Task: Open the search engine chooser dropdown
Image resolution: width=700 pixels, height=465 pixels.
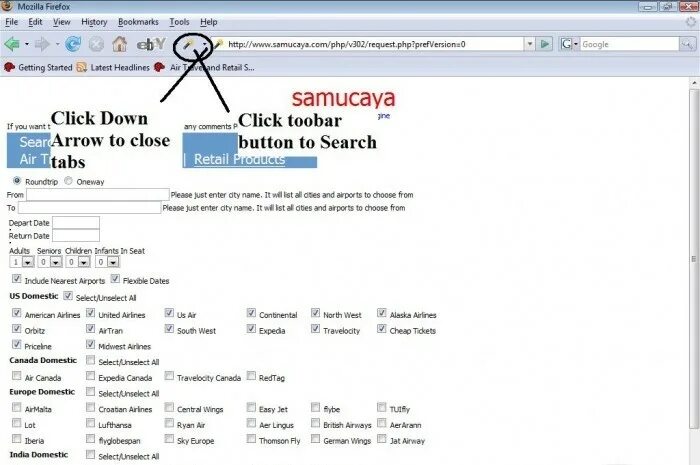Action: 575,44
